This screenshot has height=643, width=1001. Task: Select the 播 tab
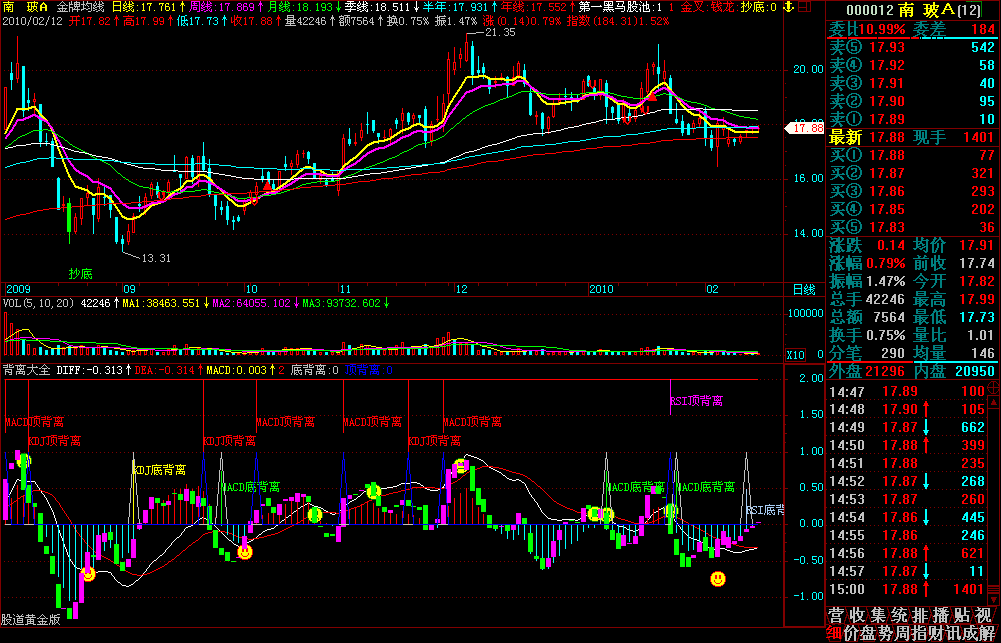click(941, 616)
